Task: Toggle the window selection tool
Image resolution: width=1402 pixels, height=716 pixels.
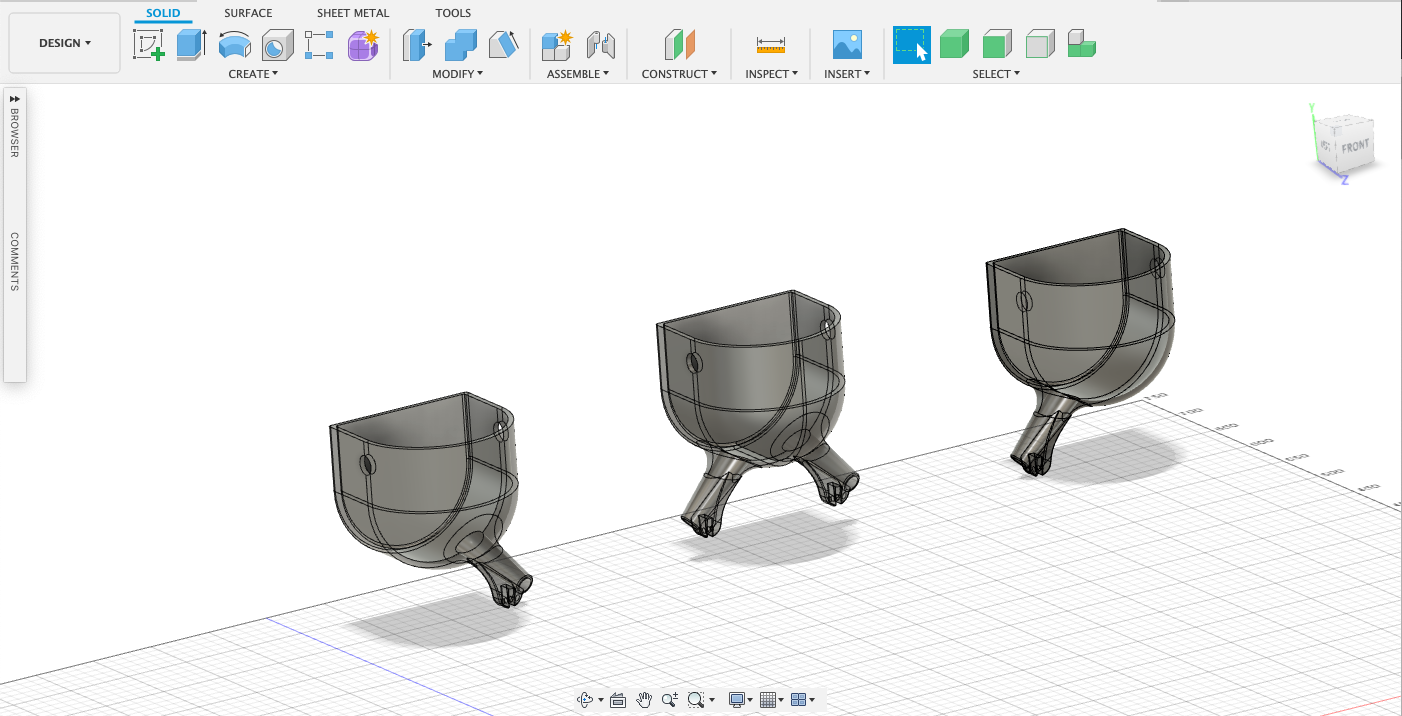Action: pyautogui.click(x=912, y=44)
